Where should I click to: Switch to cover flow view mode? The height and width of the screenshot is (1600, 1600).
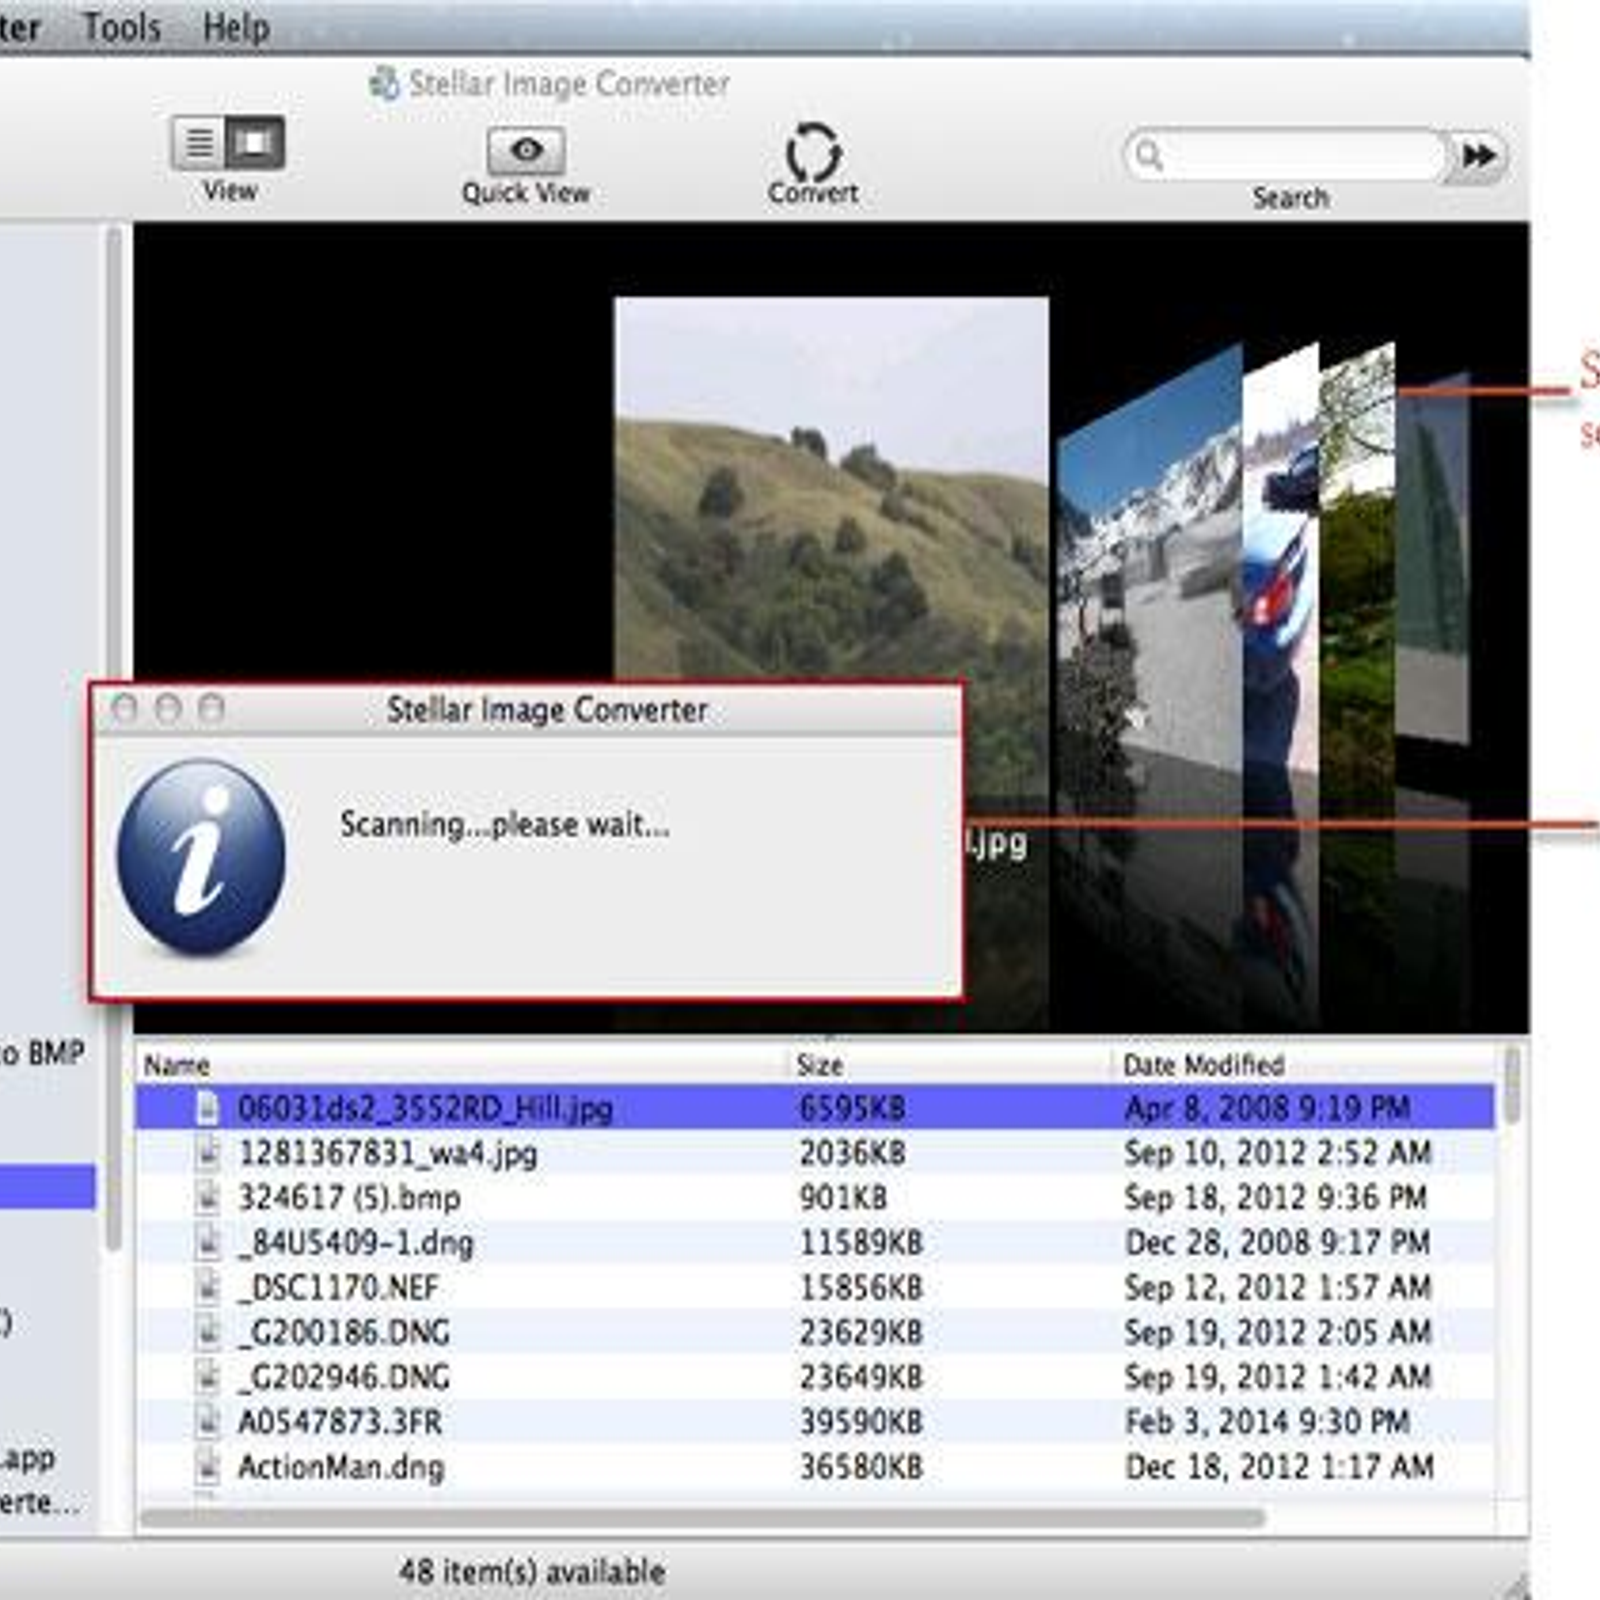pos(255,143)
